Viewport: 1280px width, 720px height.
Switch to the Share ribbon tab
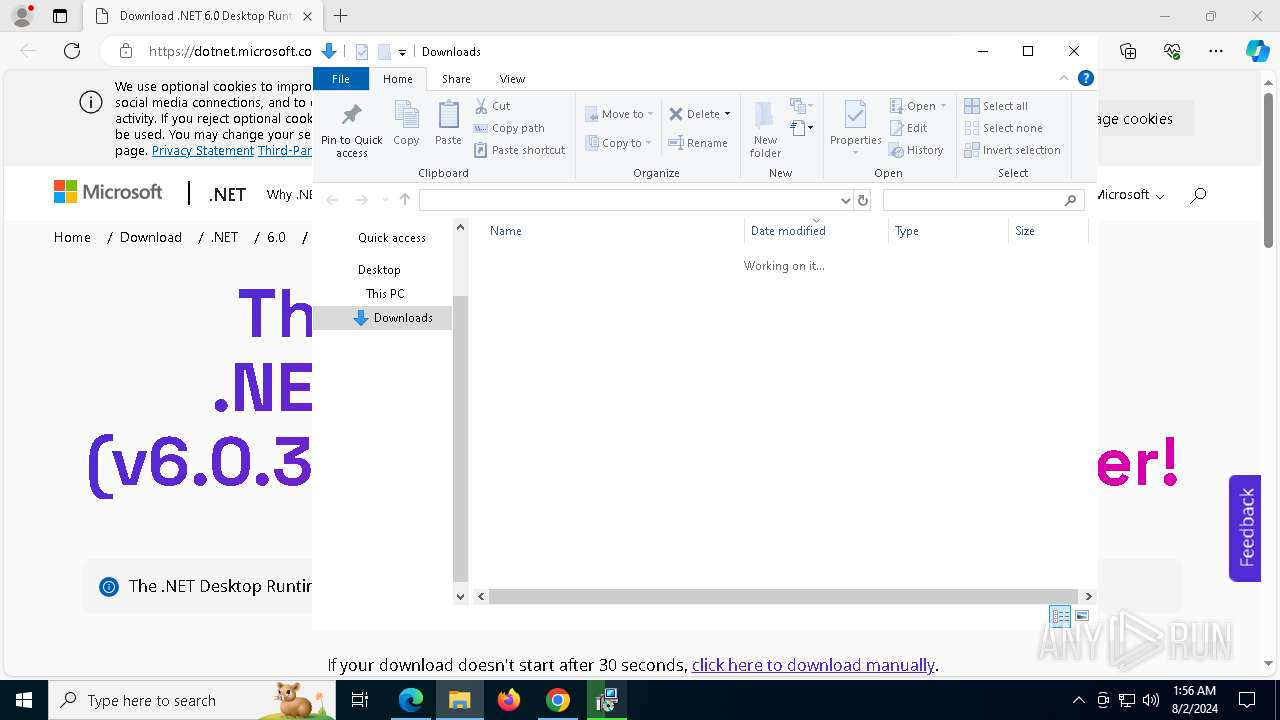coord(456,79)
